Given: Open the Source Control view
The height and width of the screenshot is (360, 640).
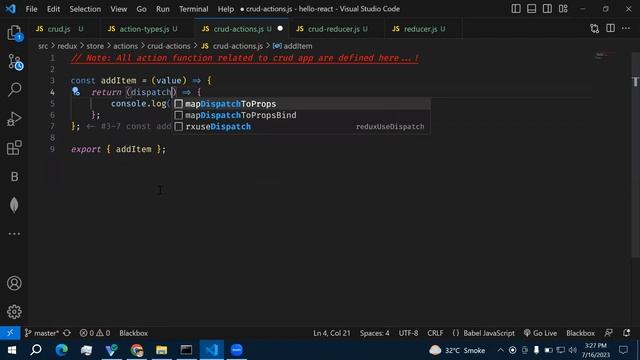Looking at the screenshot, I should click(x=14, y=62).
